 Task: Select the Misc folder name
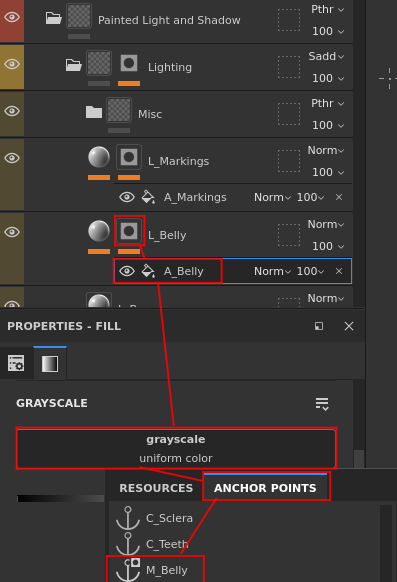click(150, 114)
